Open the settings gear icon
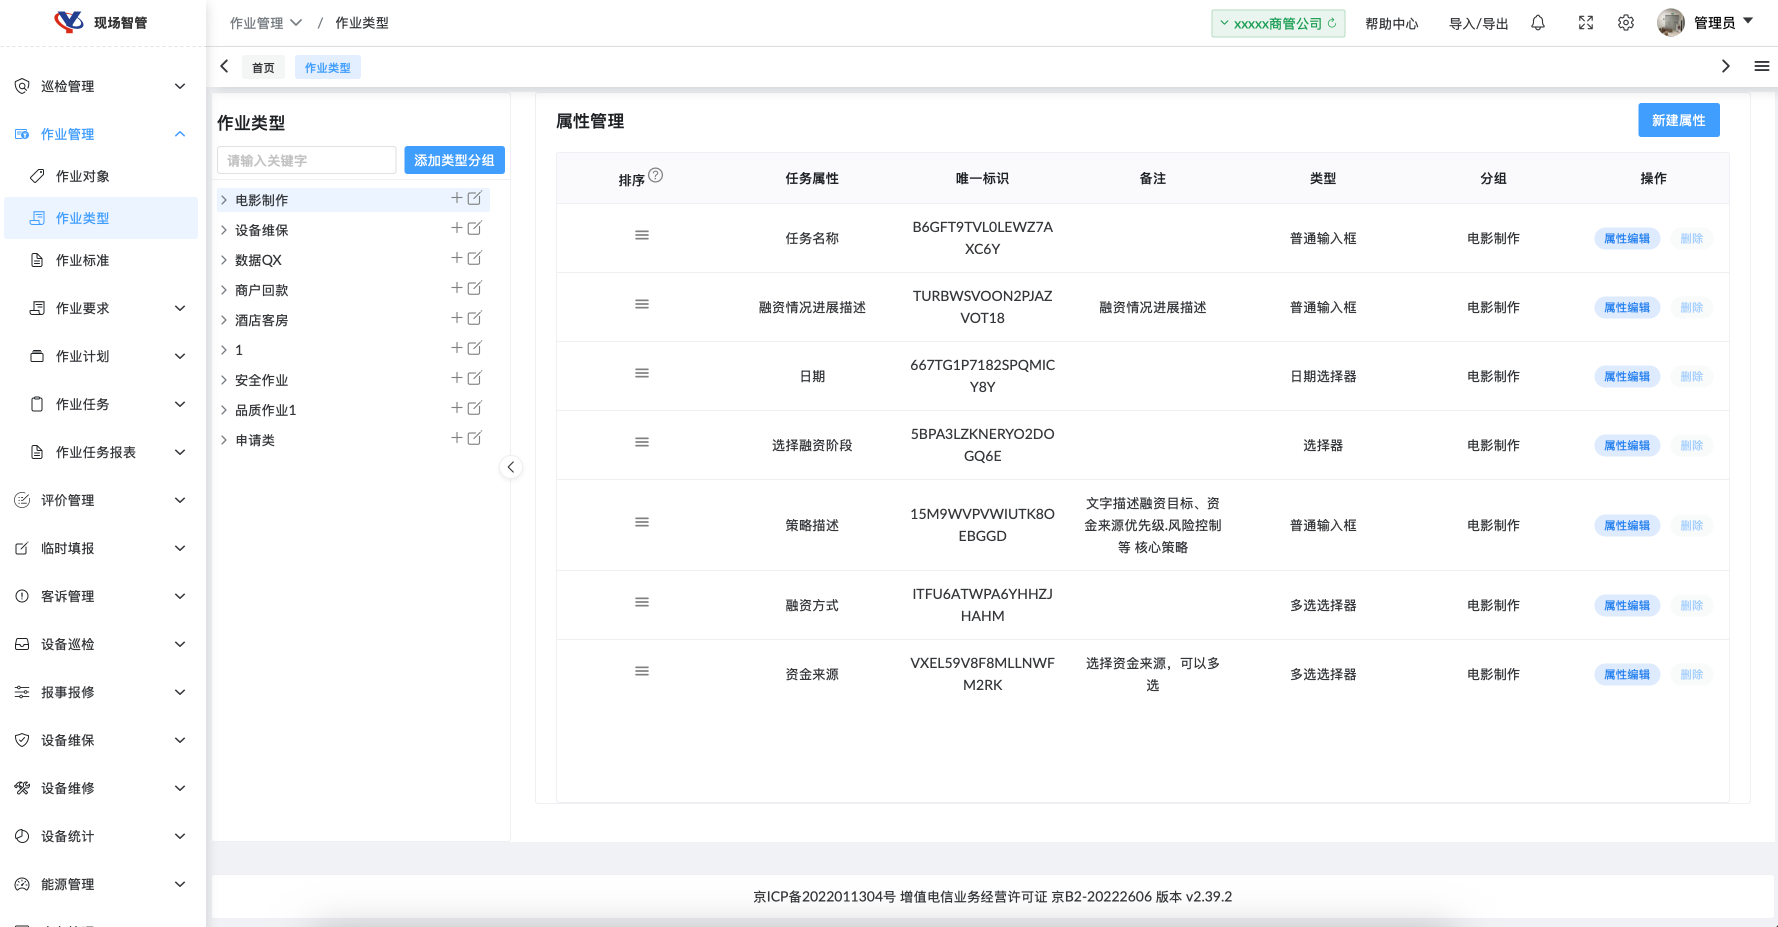 1626,23
